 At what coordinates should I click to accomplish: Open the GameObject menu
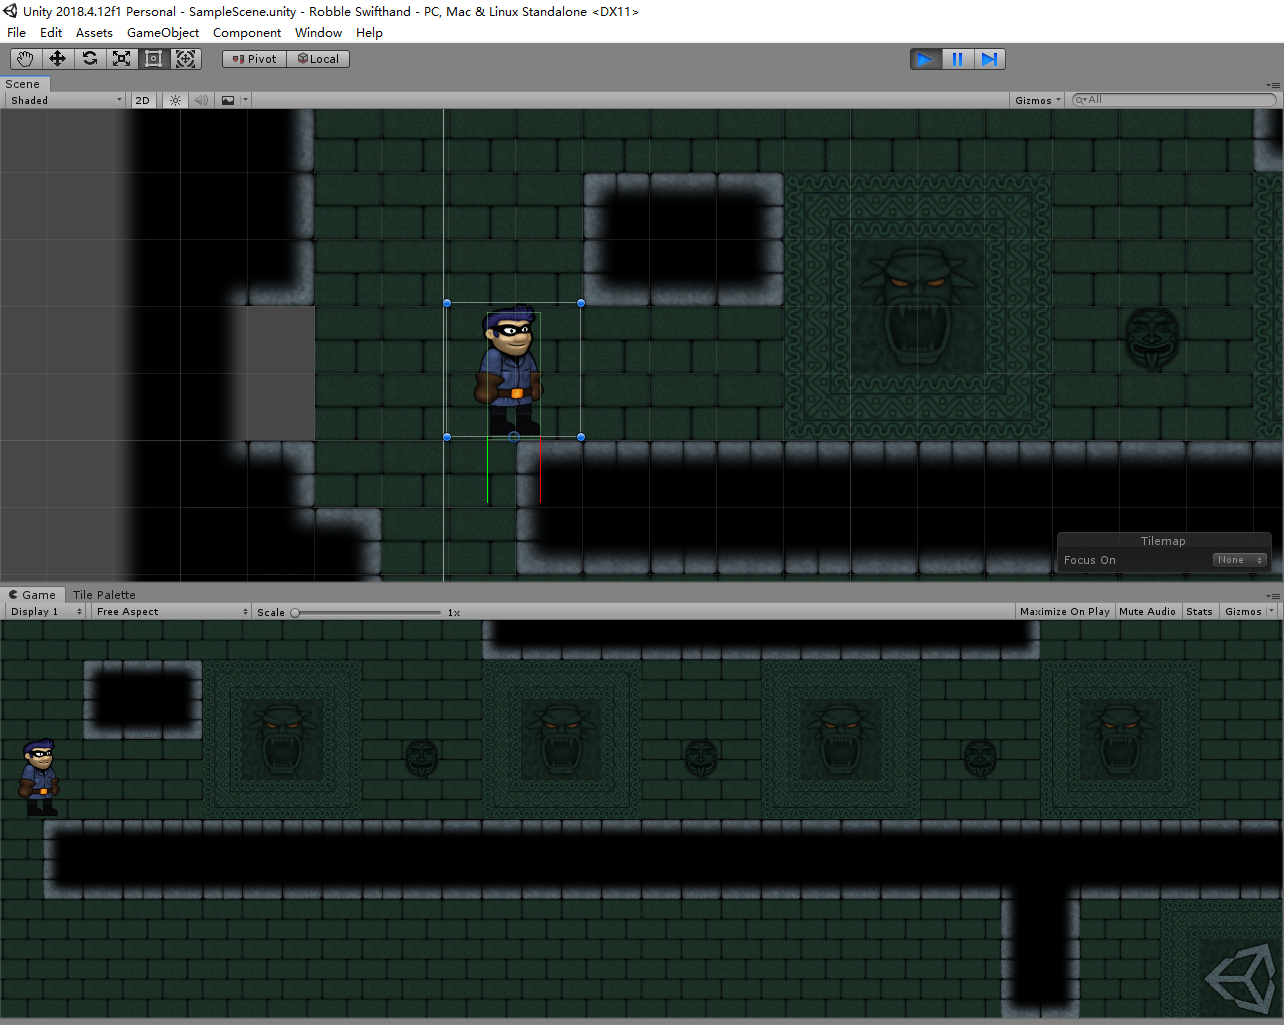[163, 32]
